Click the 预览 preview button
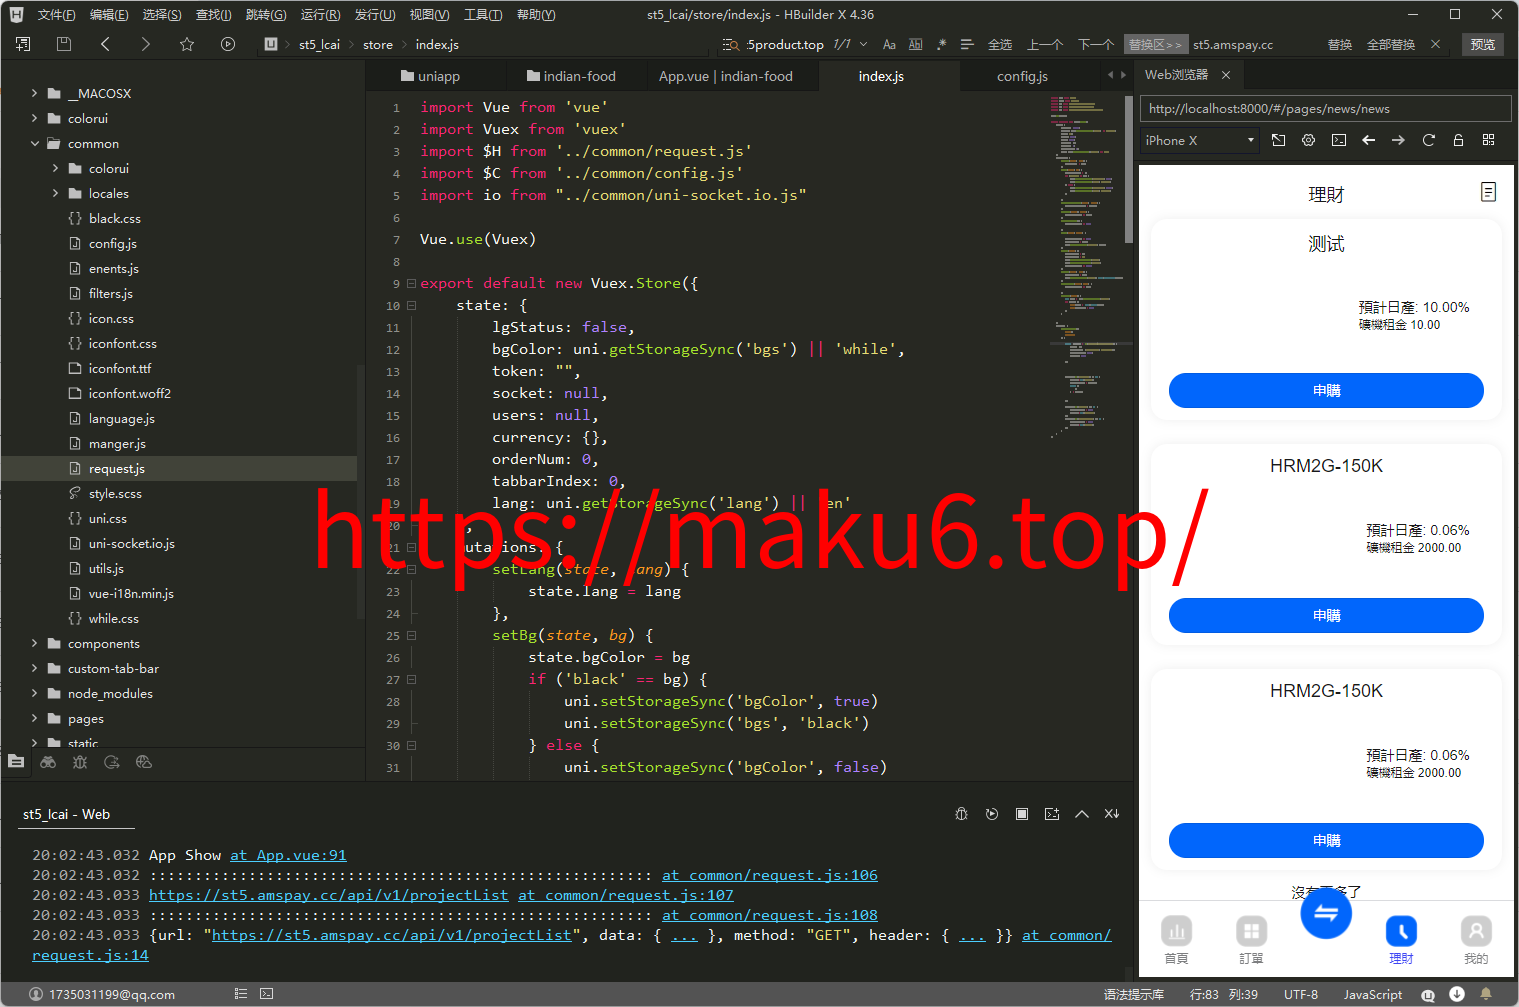This screenshot has height=1007, width=1519. [x=1483, y=45]
